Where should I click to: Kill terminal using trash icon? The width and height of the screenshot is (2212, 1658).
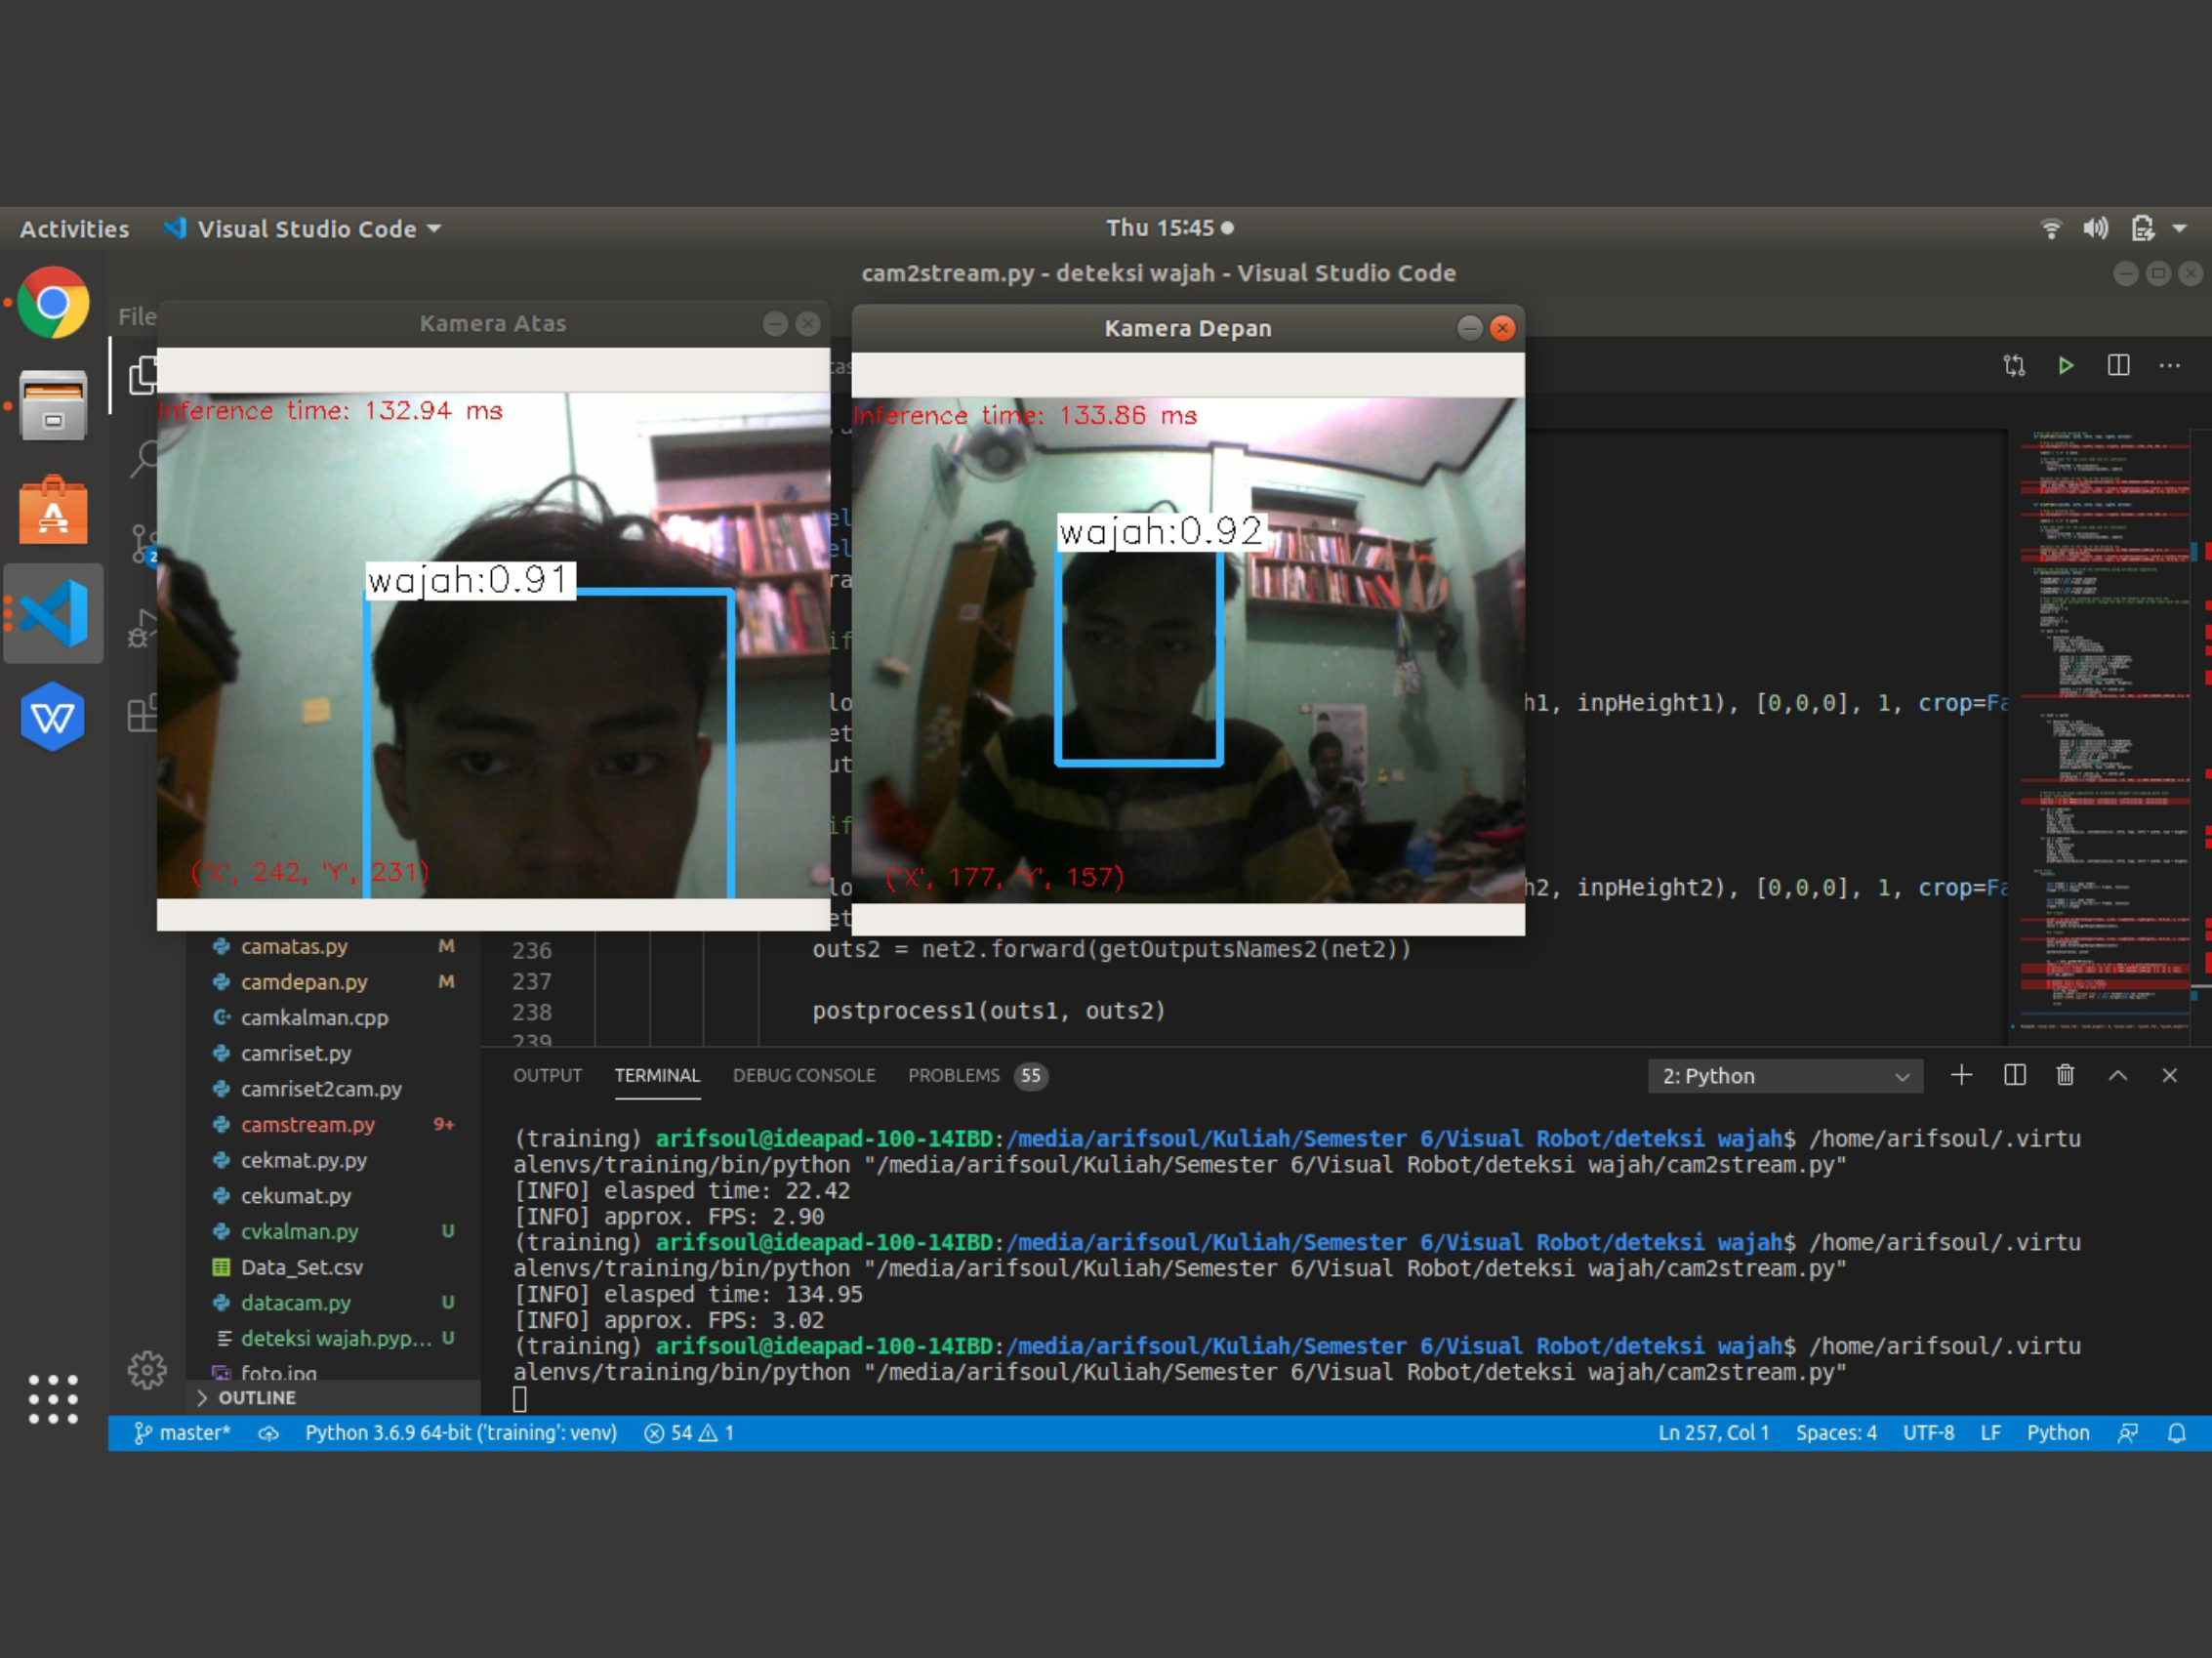(2065, 1075)
